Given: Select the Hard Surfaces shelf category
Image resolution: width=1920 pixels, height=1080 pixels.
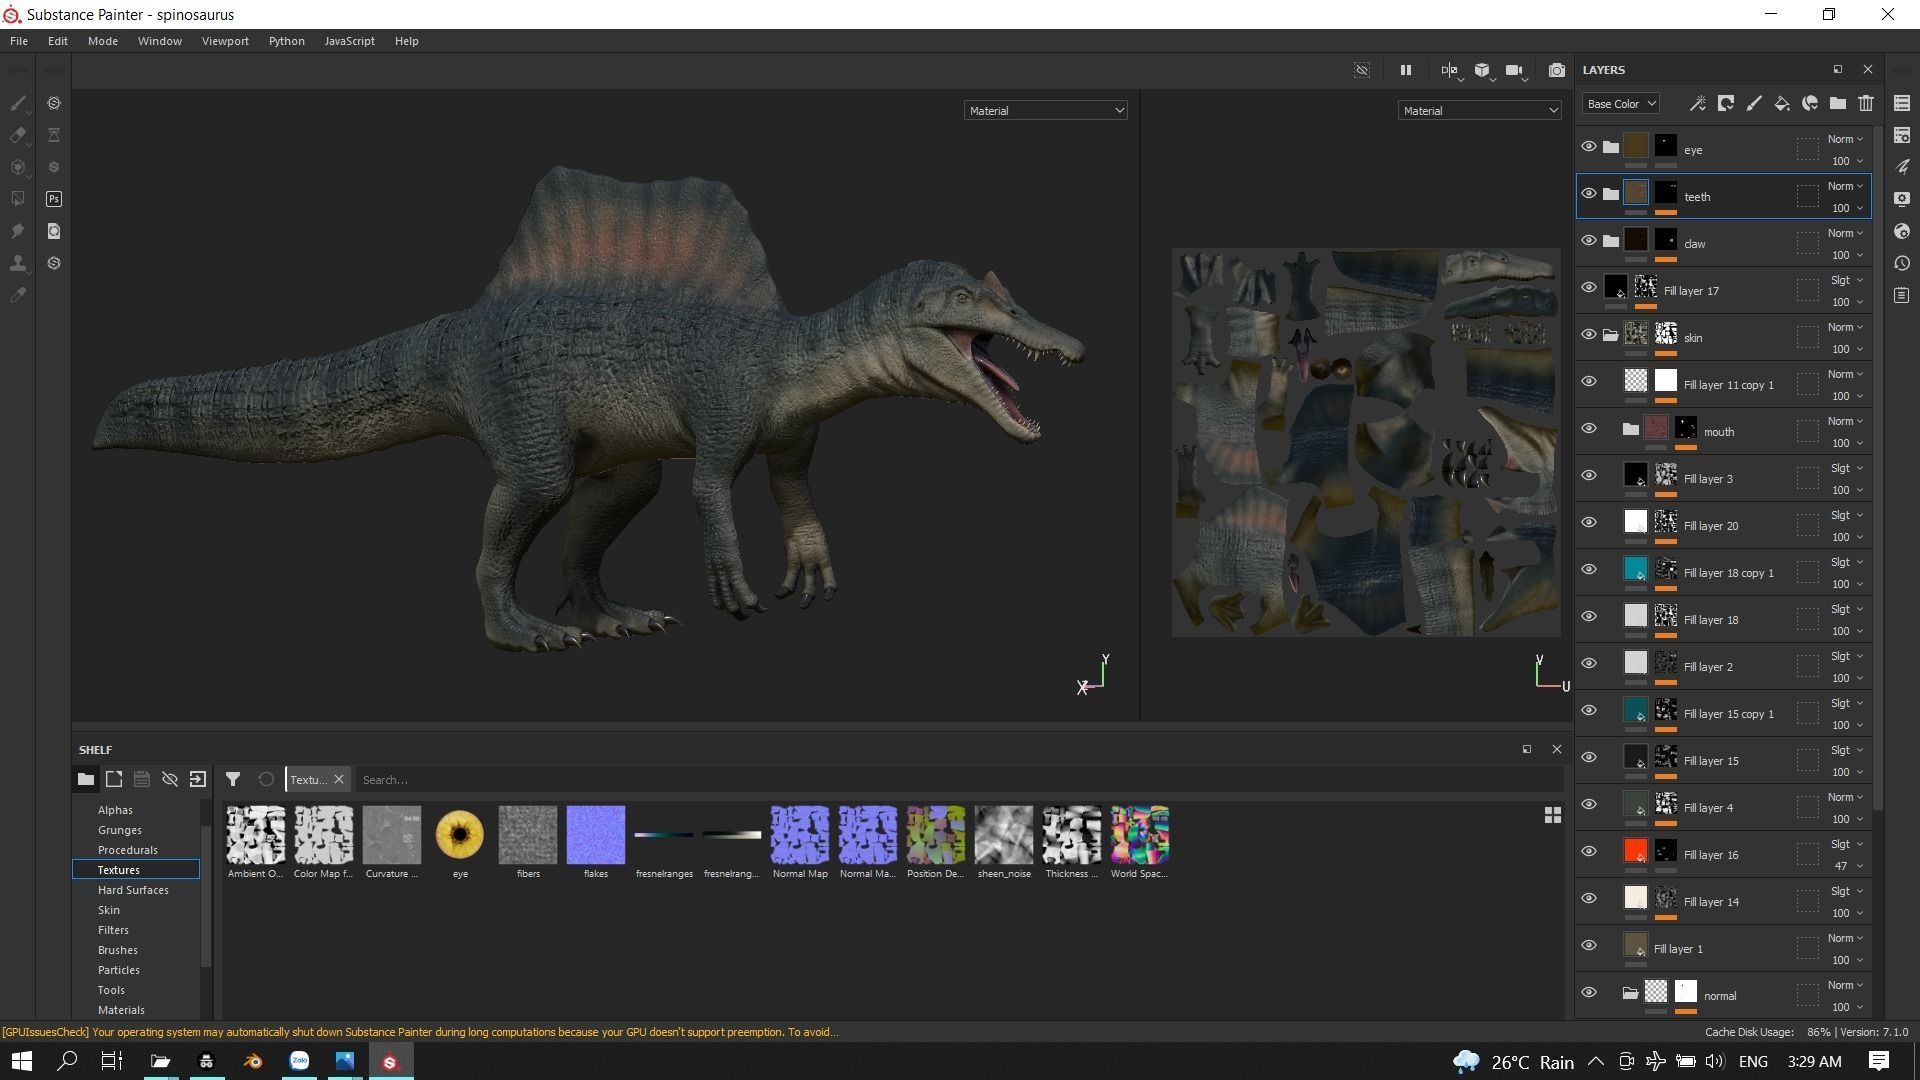Looking at the screenshot, I should (133, 890).
